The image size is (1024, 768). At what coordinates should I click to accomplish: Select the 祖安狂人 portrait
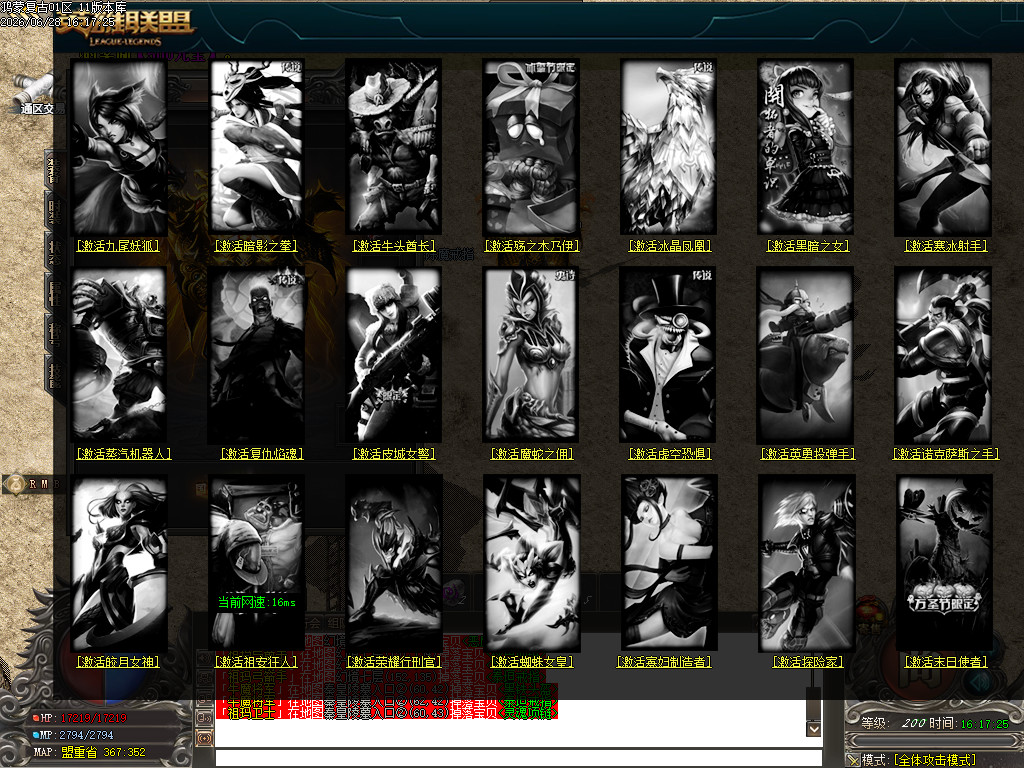click(x=257, y=563)
